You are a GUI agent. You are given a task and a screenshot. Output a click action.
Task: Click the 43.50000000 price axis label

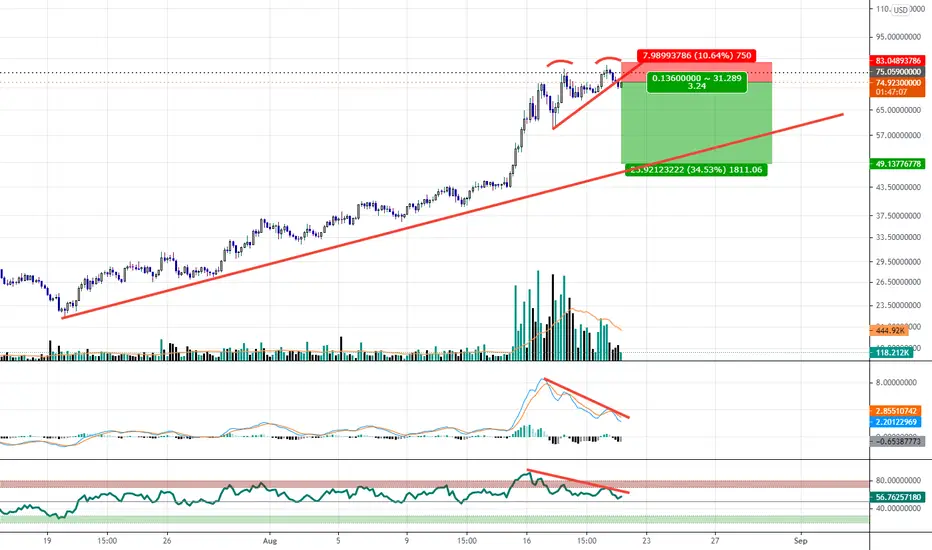click(x=898, y=187)
